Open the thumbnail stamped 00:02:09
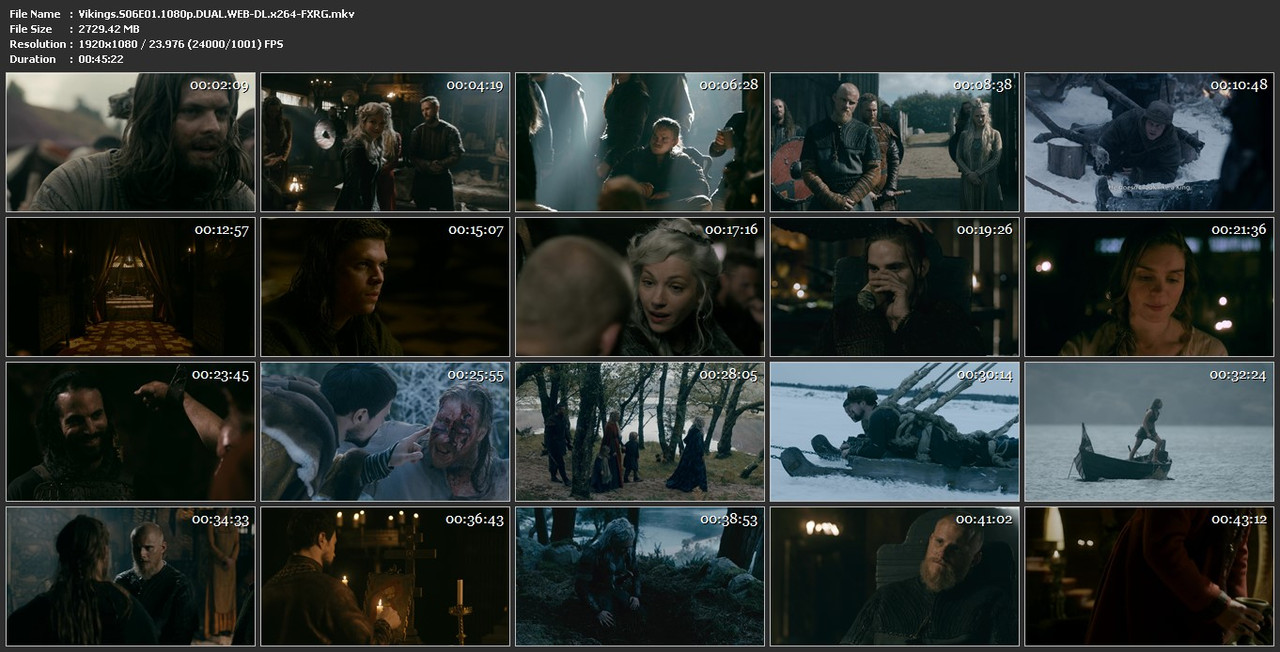Image resolution: width=1280 pixels, height=652 pixels. [131, 142]
